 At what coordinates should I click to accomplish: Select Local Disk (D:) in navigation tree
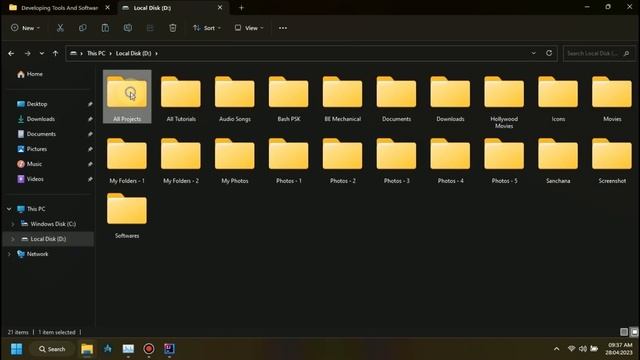tap(48, 239)
